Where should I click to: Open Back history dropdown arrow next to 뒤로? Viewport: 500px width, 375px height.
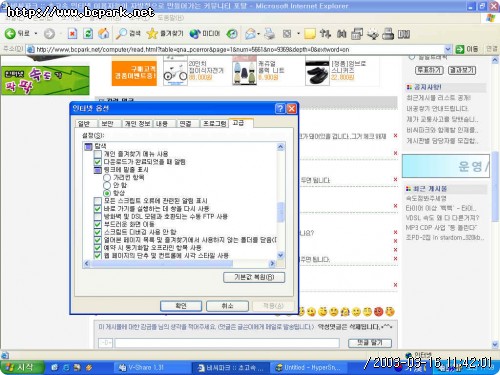coord(36,33)
